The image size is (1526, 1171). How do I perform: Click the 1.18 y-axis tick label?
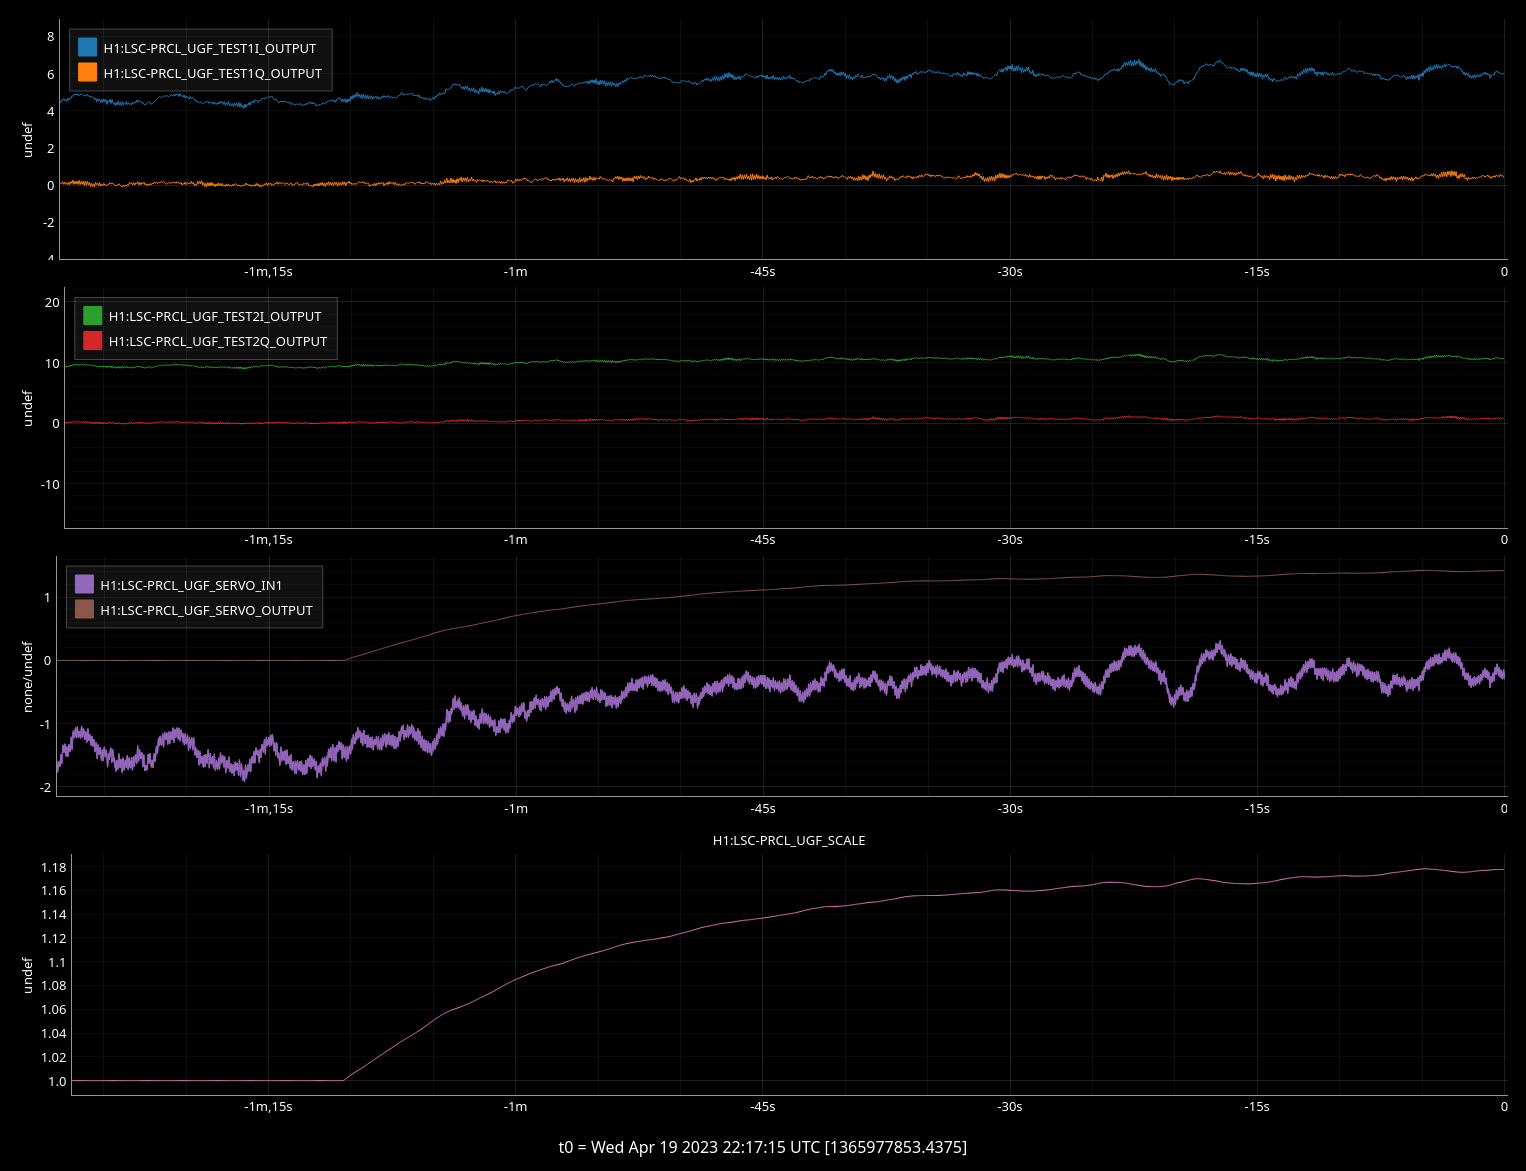click(x=54, y=867)
